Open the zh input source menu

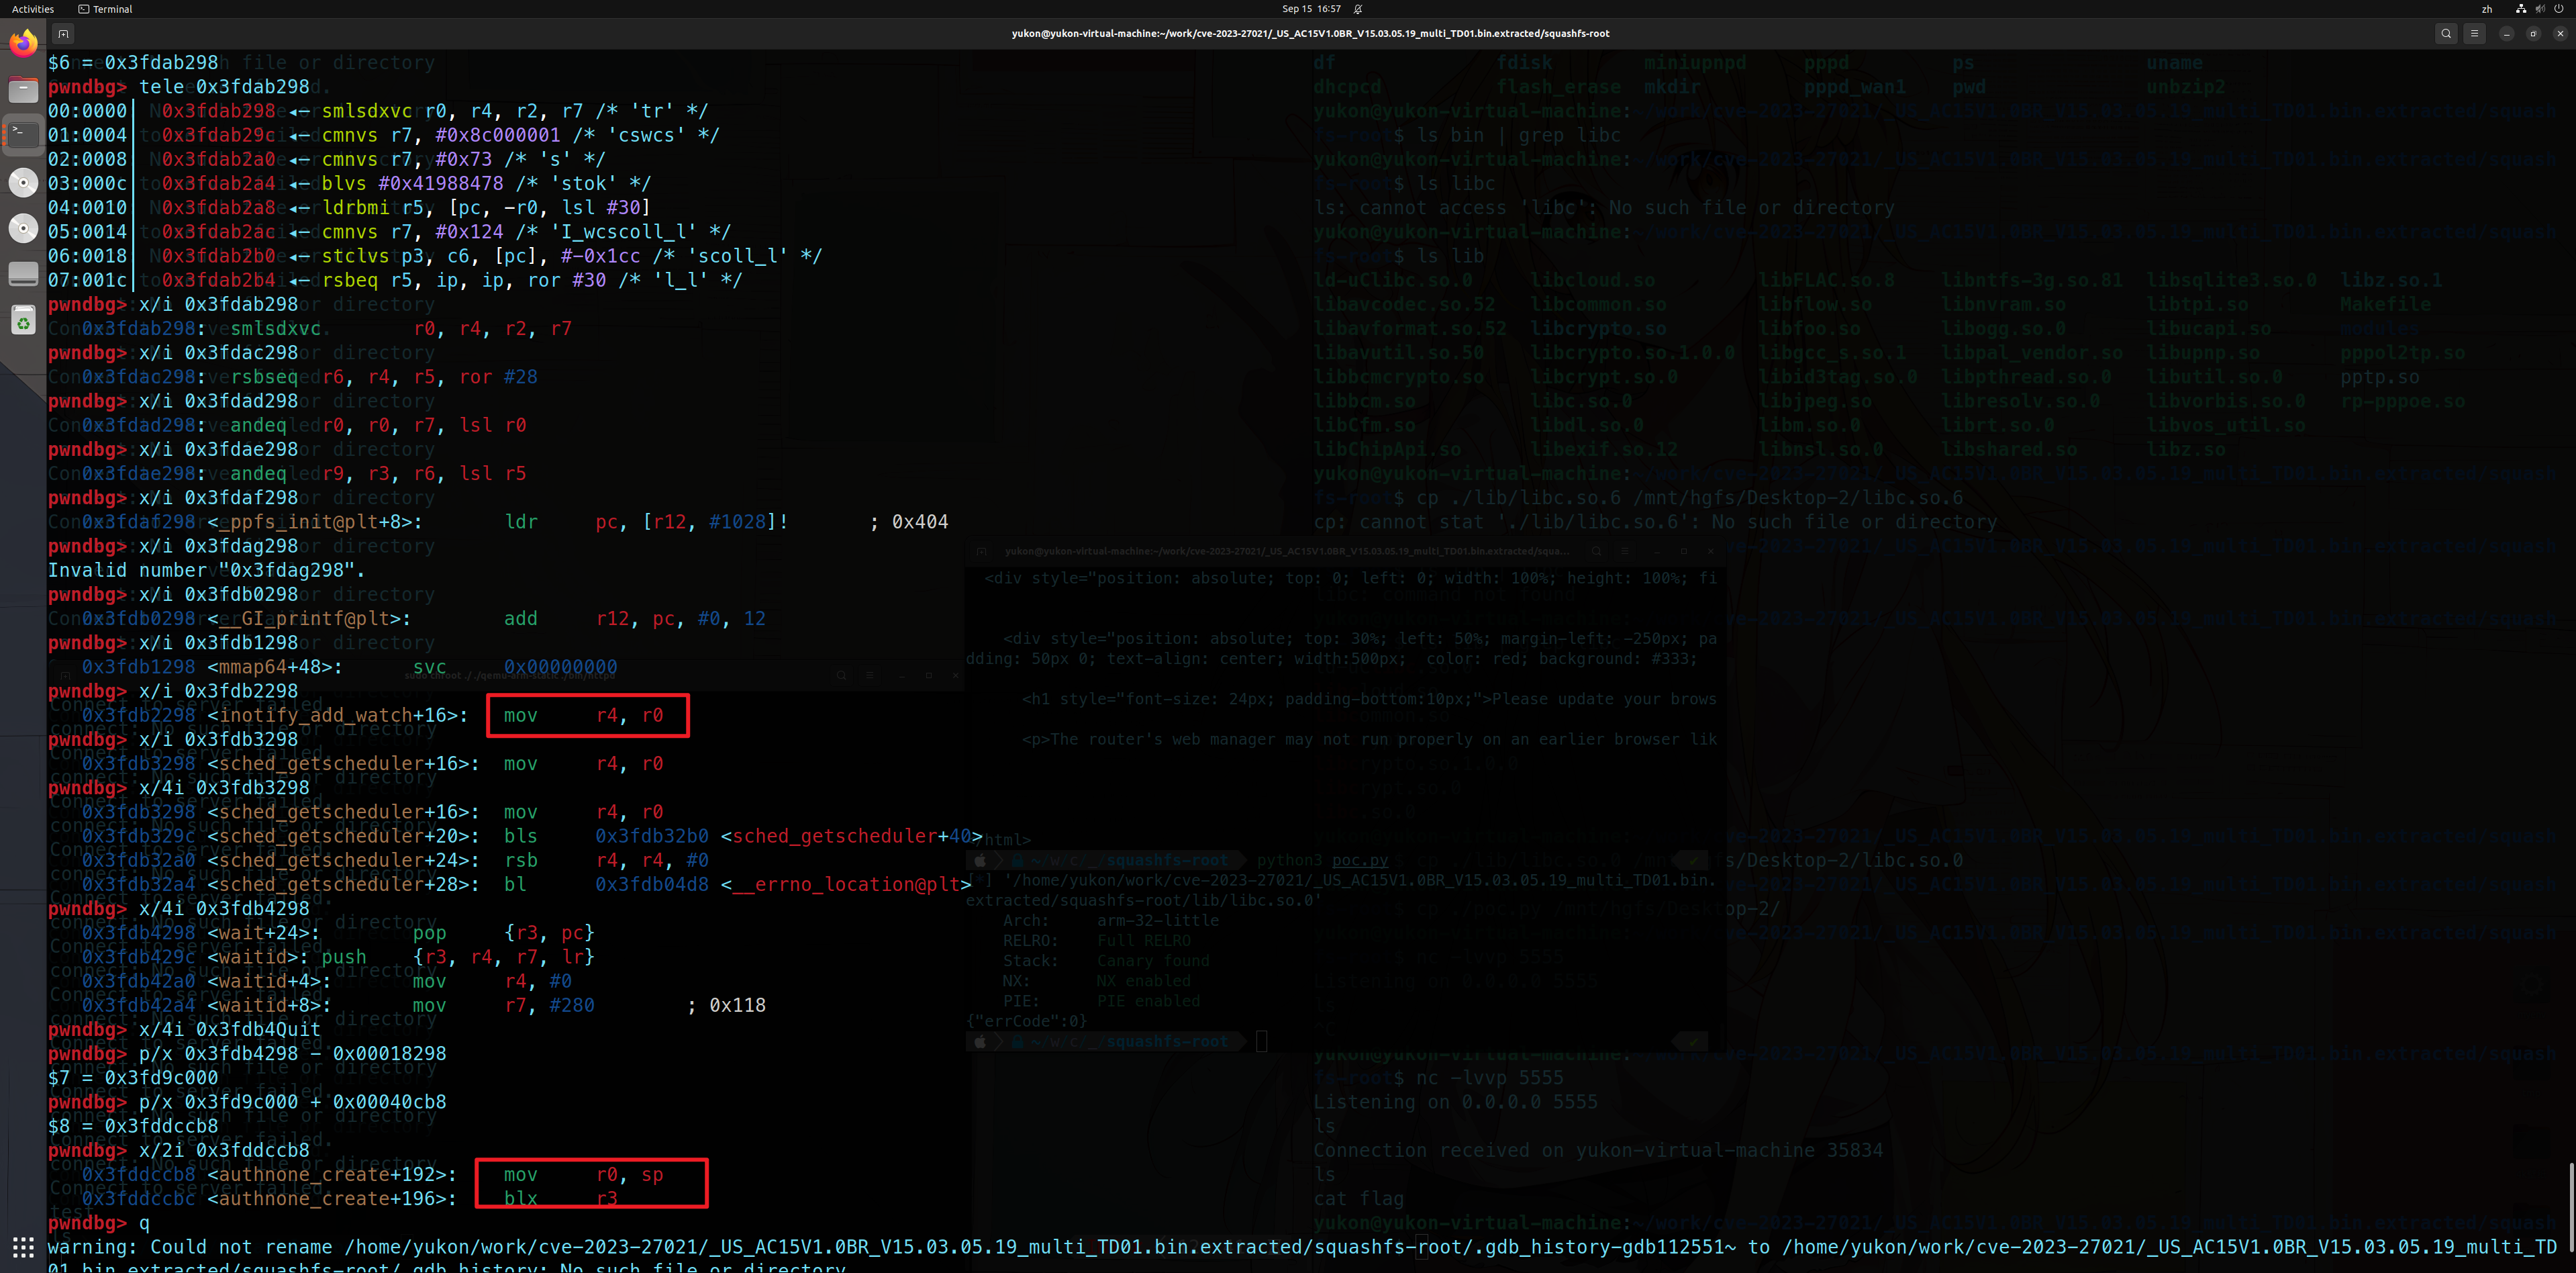point(2487,9)
